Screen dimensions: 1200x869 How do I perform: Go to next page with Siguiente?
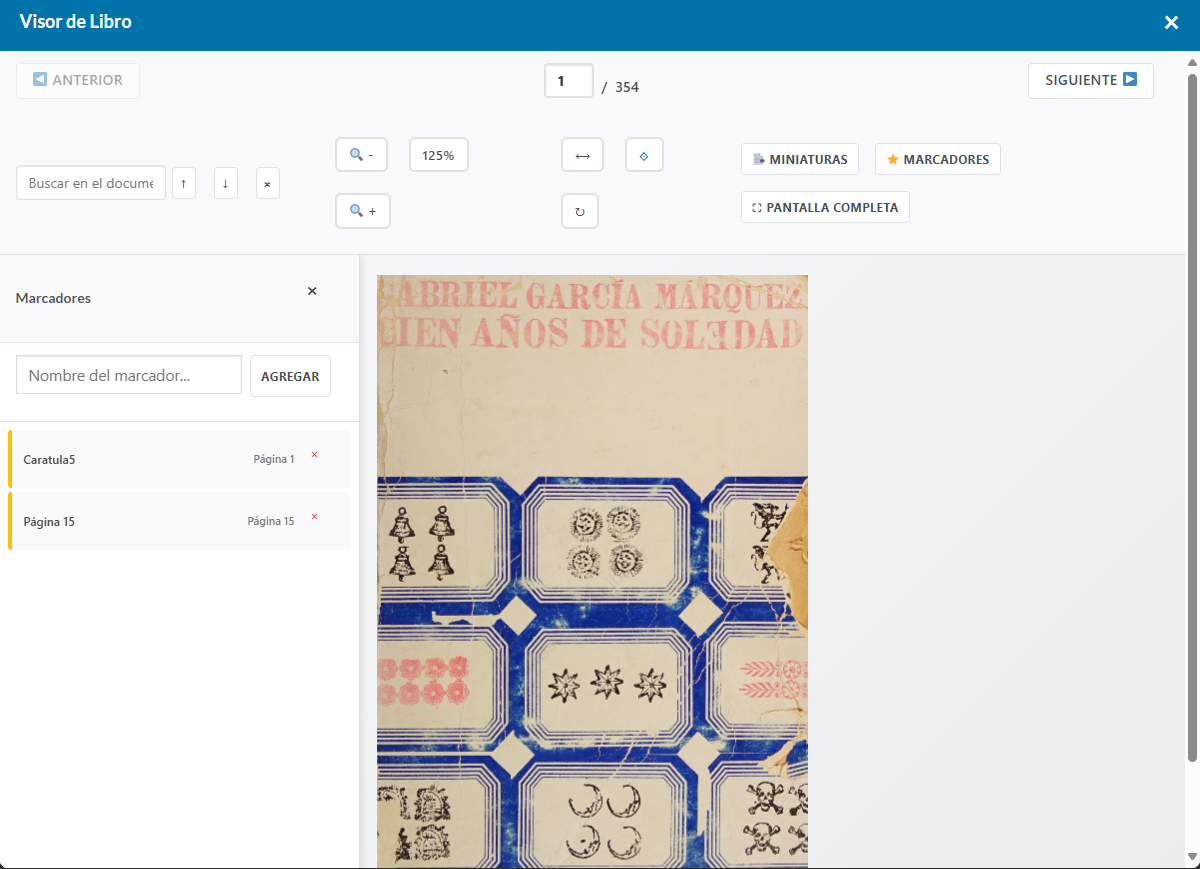coord(1090,80)
